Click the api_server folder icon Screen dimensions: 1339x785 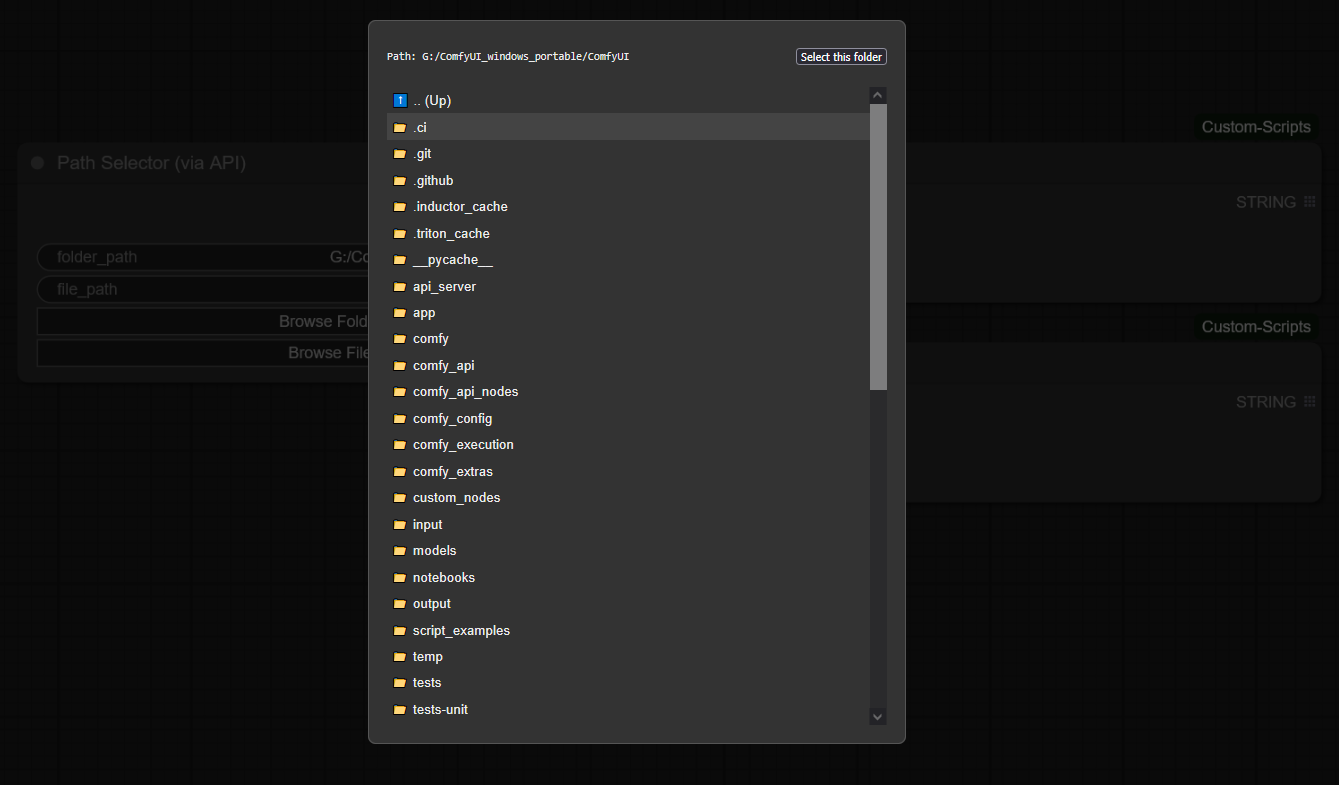(x=400, y=286)
